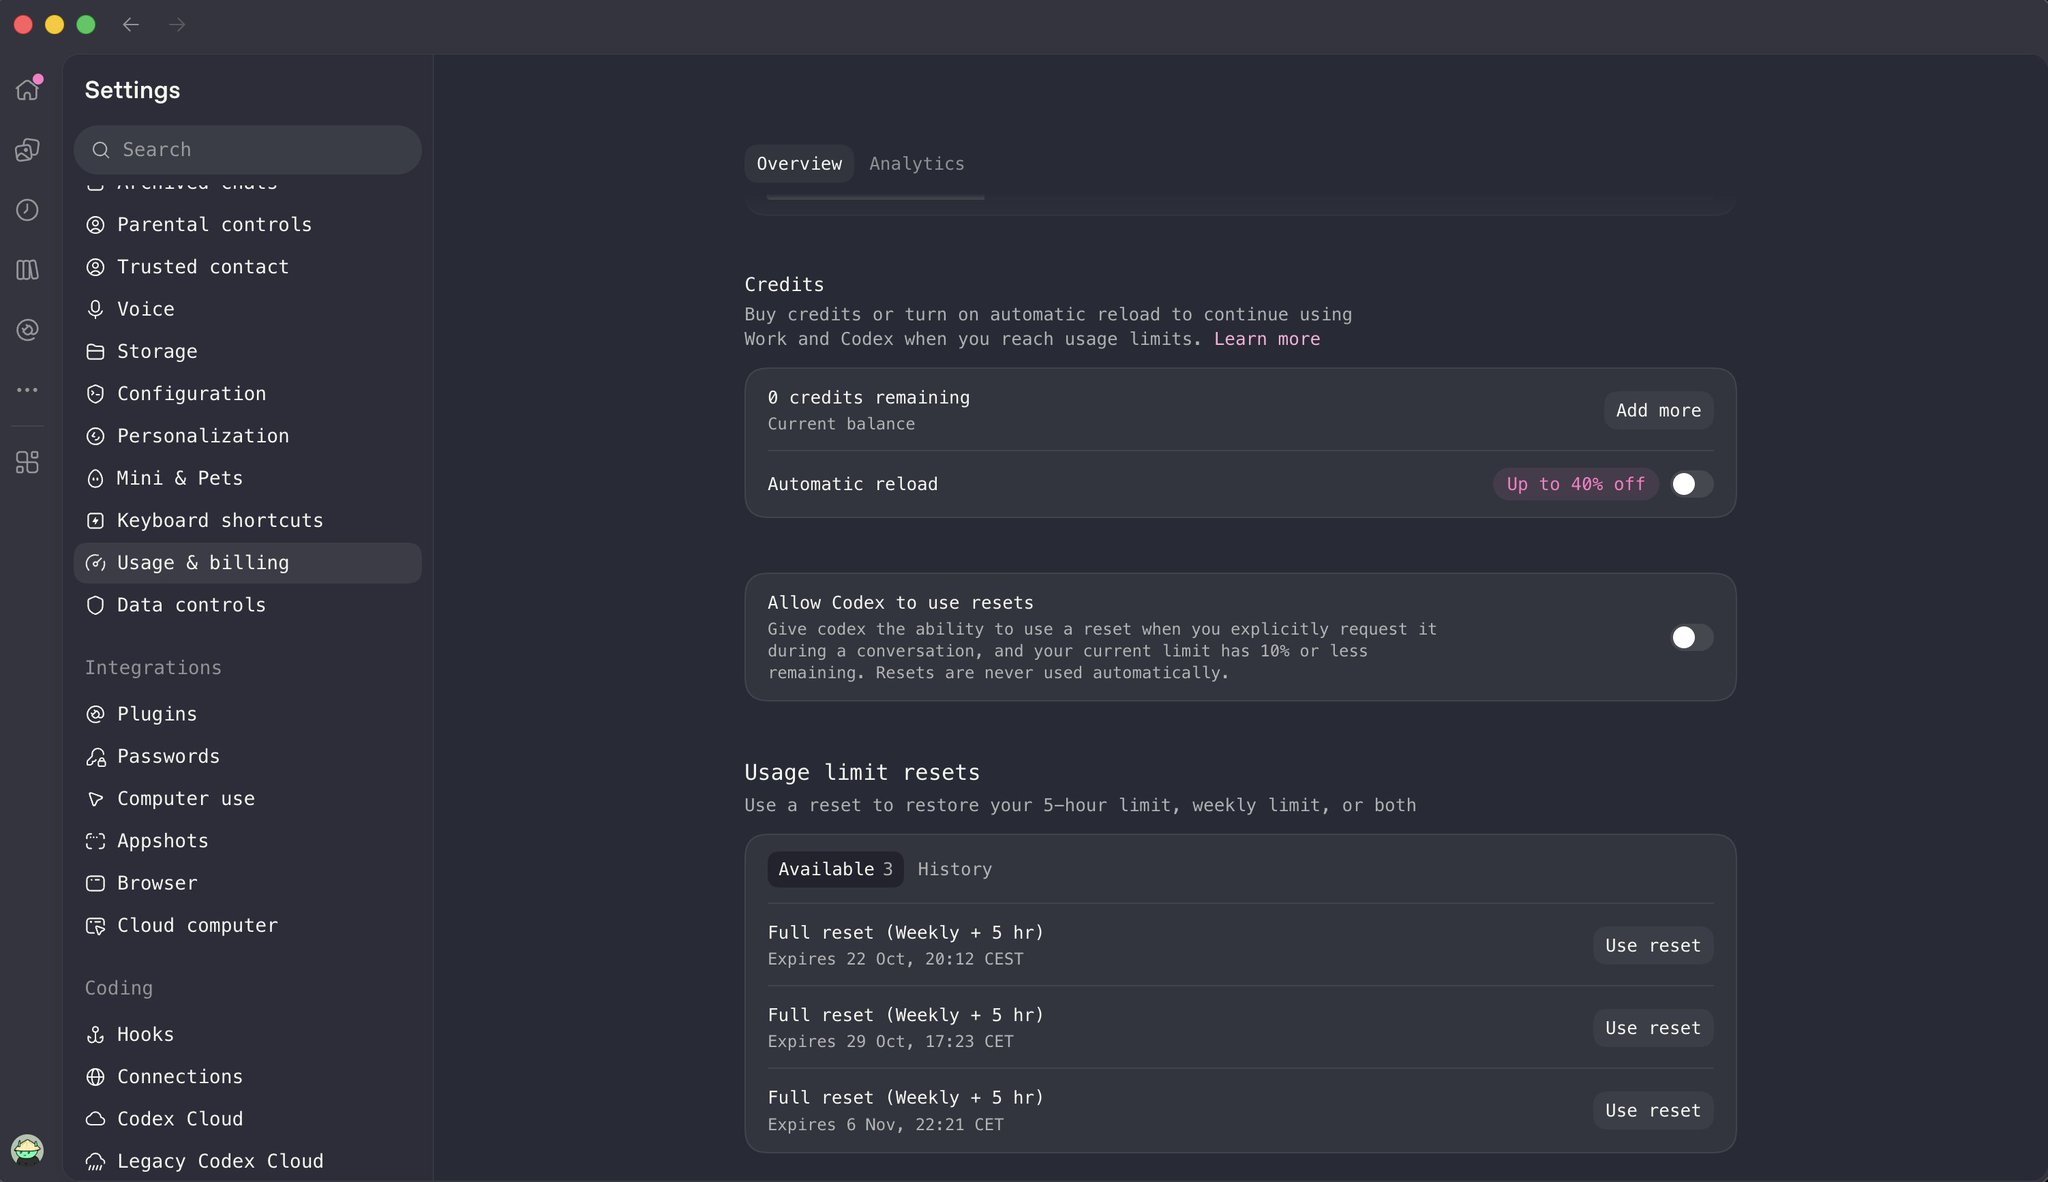
Task: Select the Available 3 resets tab
Action: pyautogui.click(x=835, y=869)
